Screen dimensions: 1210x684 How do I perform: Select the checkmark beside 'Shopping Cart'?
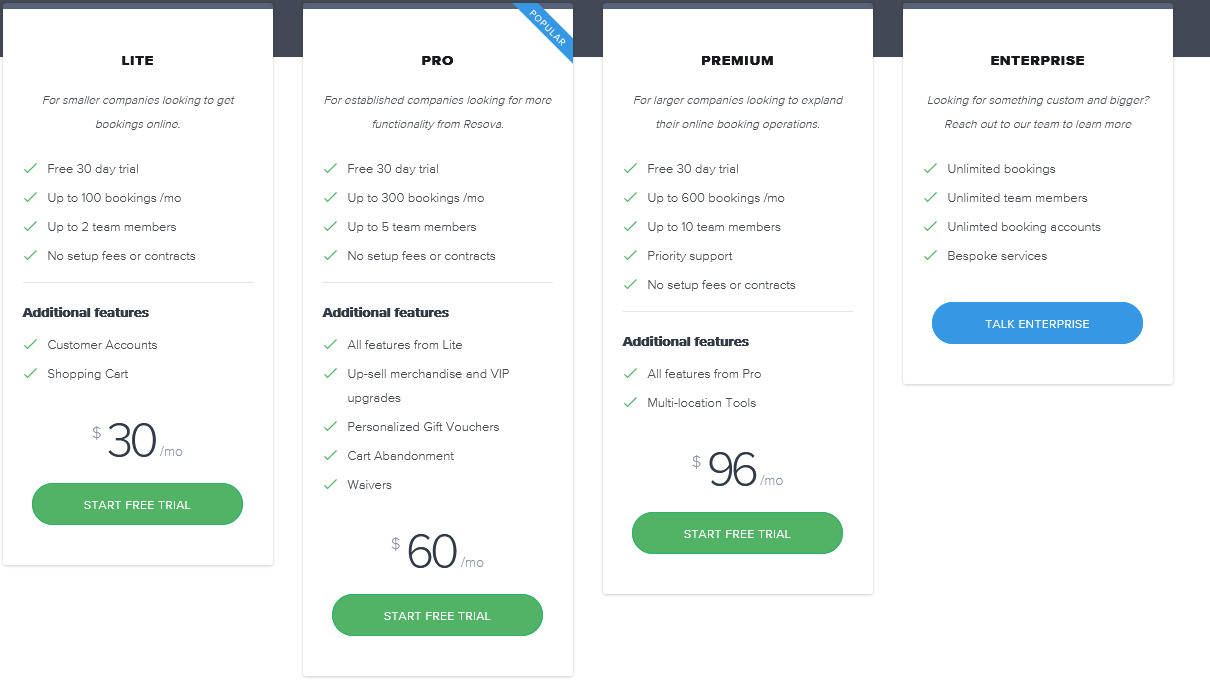[31, 374]
